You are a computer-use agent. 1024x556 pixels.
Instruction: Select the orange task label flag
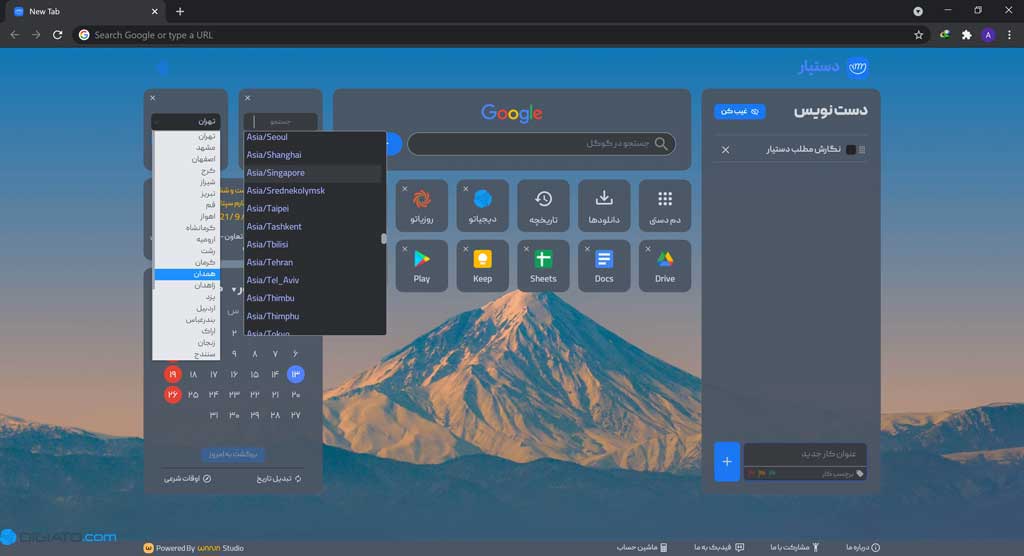[x=761, y=474]
